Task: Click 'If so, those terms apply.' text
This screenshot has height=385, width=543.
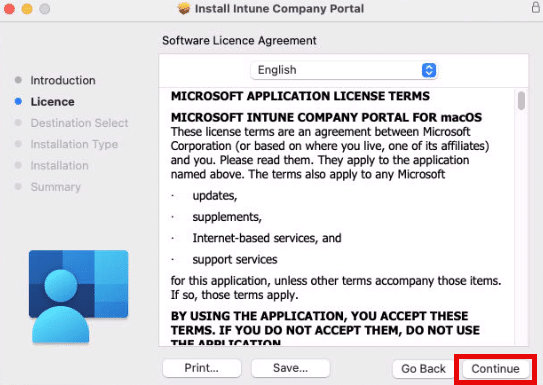Action: click(x=234, y=295)
